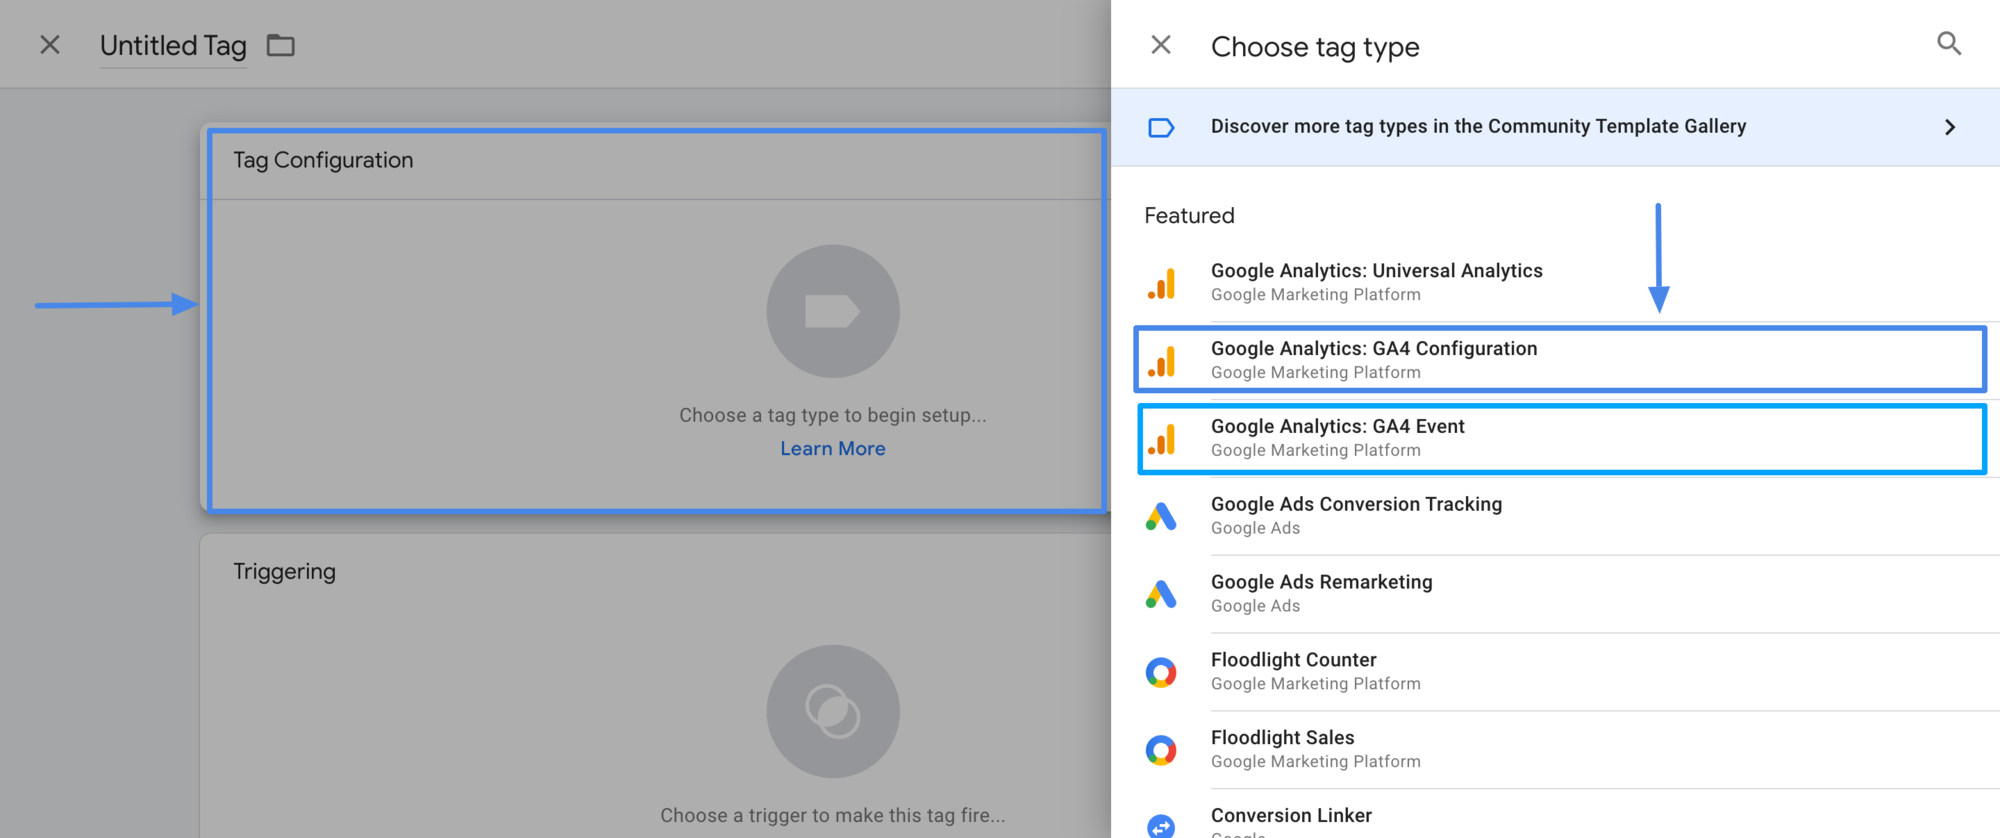
Task: Open the Learn More link
Action: tap(833, 449)
